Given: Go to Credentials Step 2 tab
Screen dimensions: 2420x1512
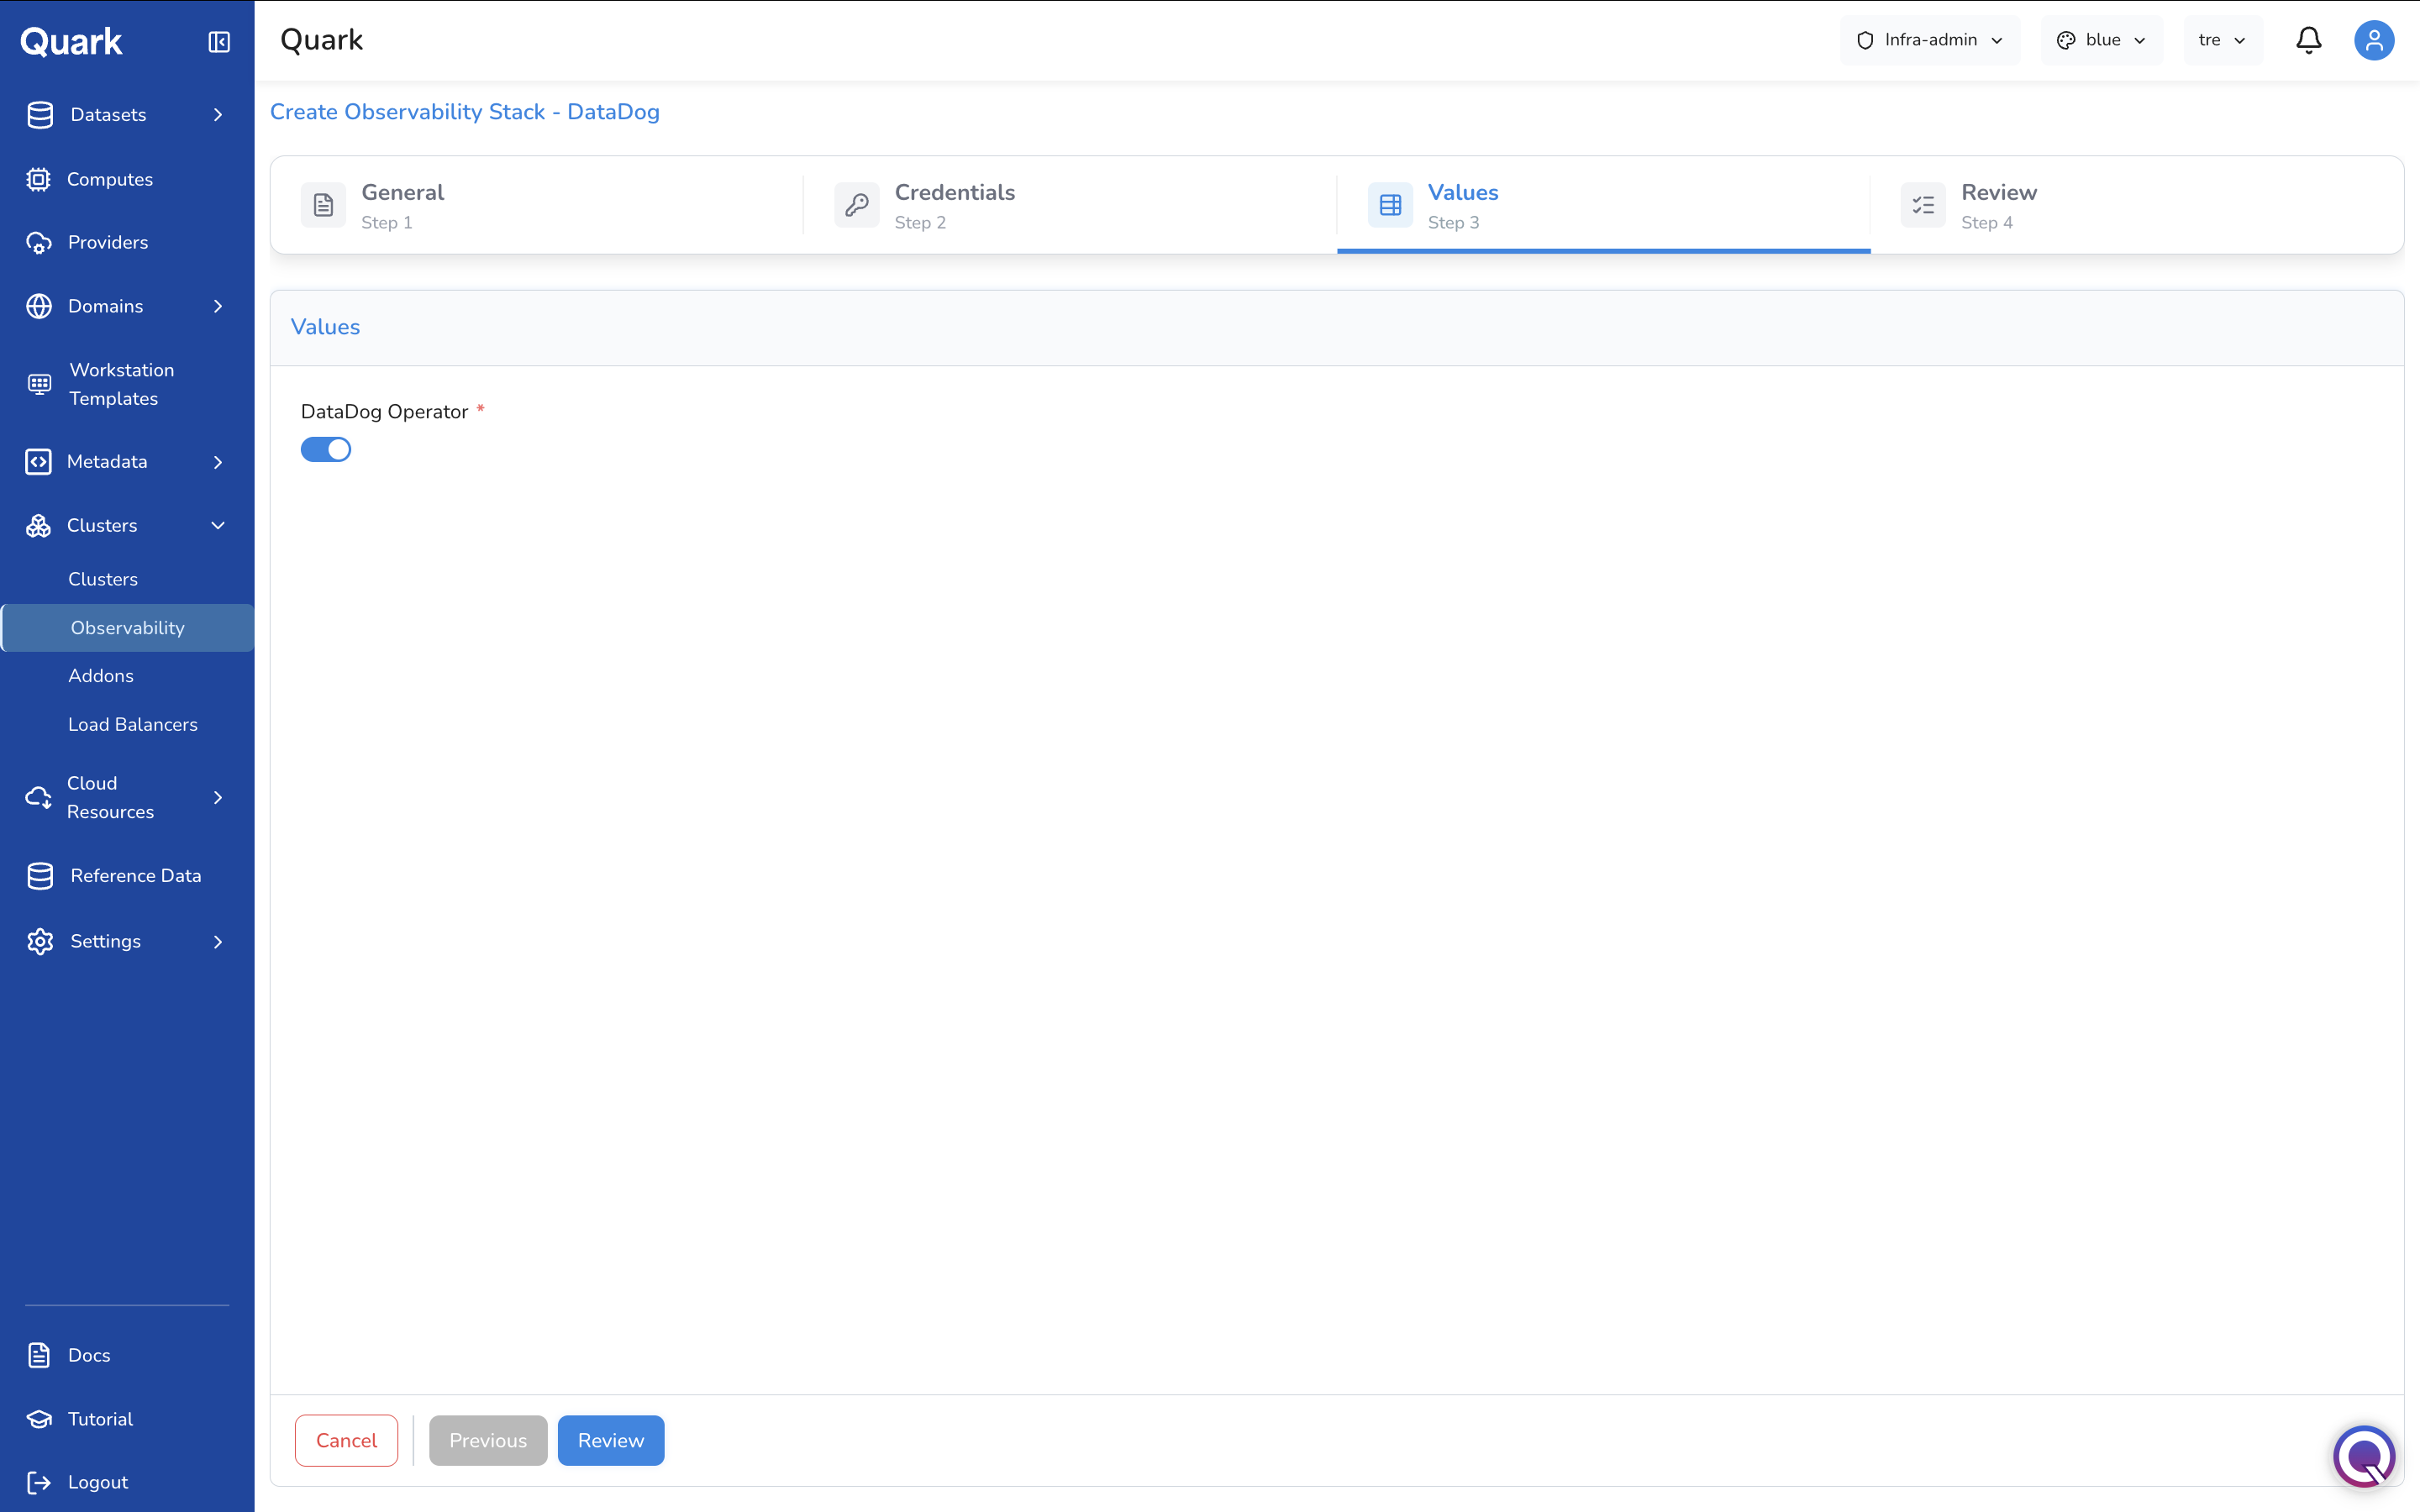Looking at the screenshot, I should 1070,205.
